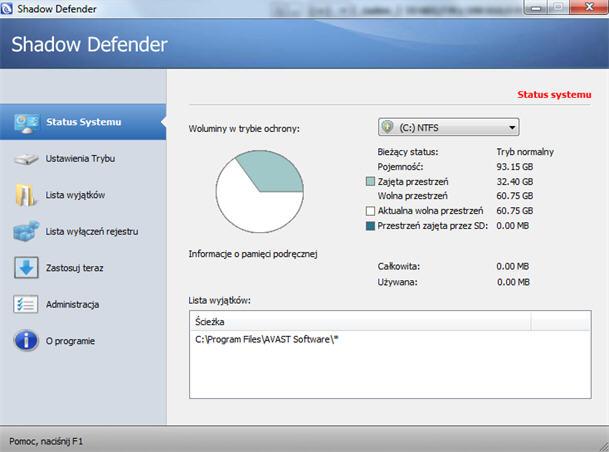
Task: Click the Wolna przestrzeń label
Action: click(412, 196)
